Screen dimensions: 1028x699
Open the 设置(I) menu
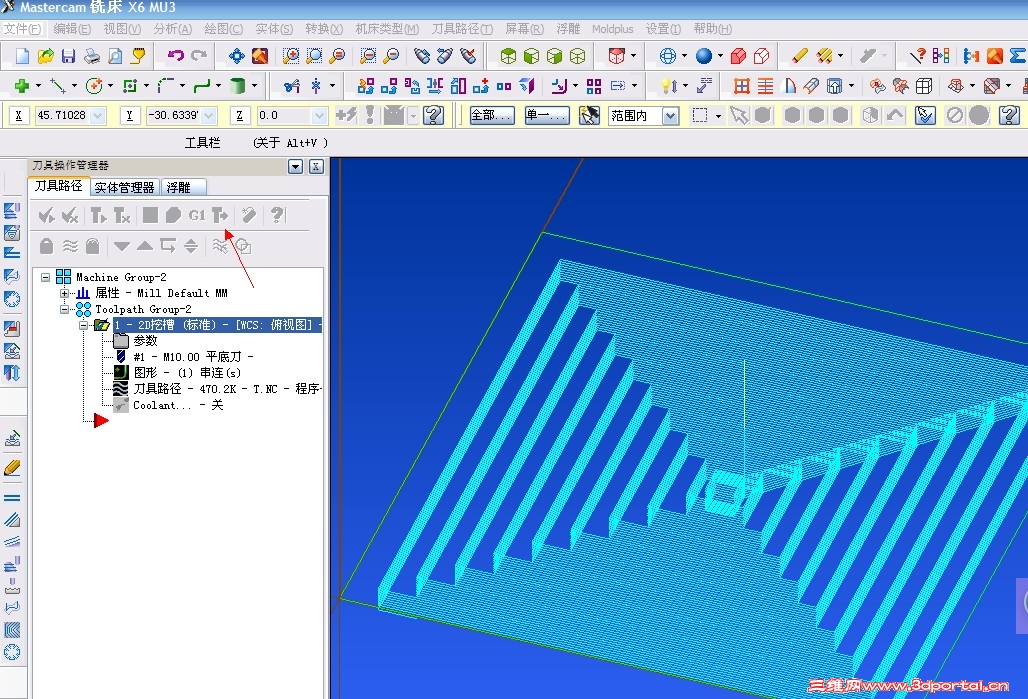tap(663, 29)
